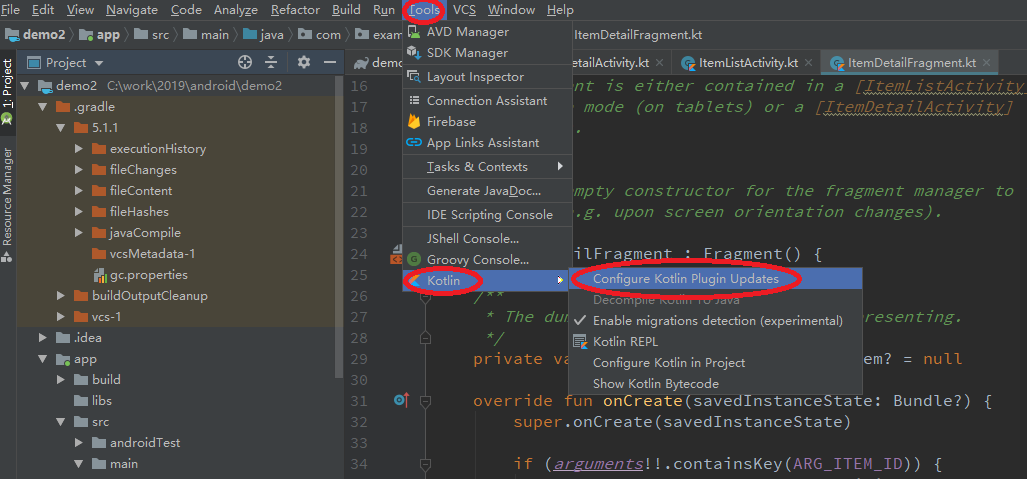This screenshot has height=479, width=1027.
Task: Expand Tasks & Contexts submenu
Action: tap(487, 166)
